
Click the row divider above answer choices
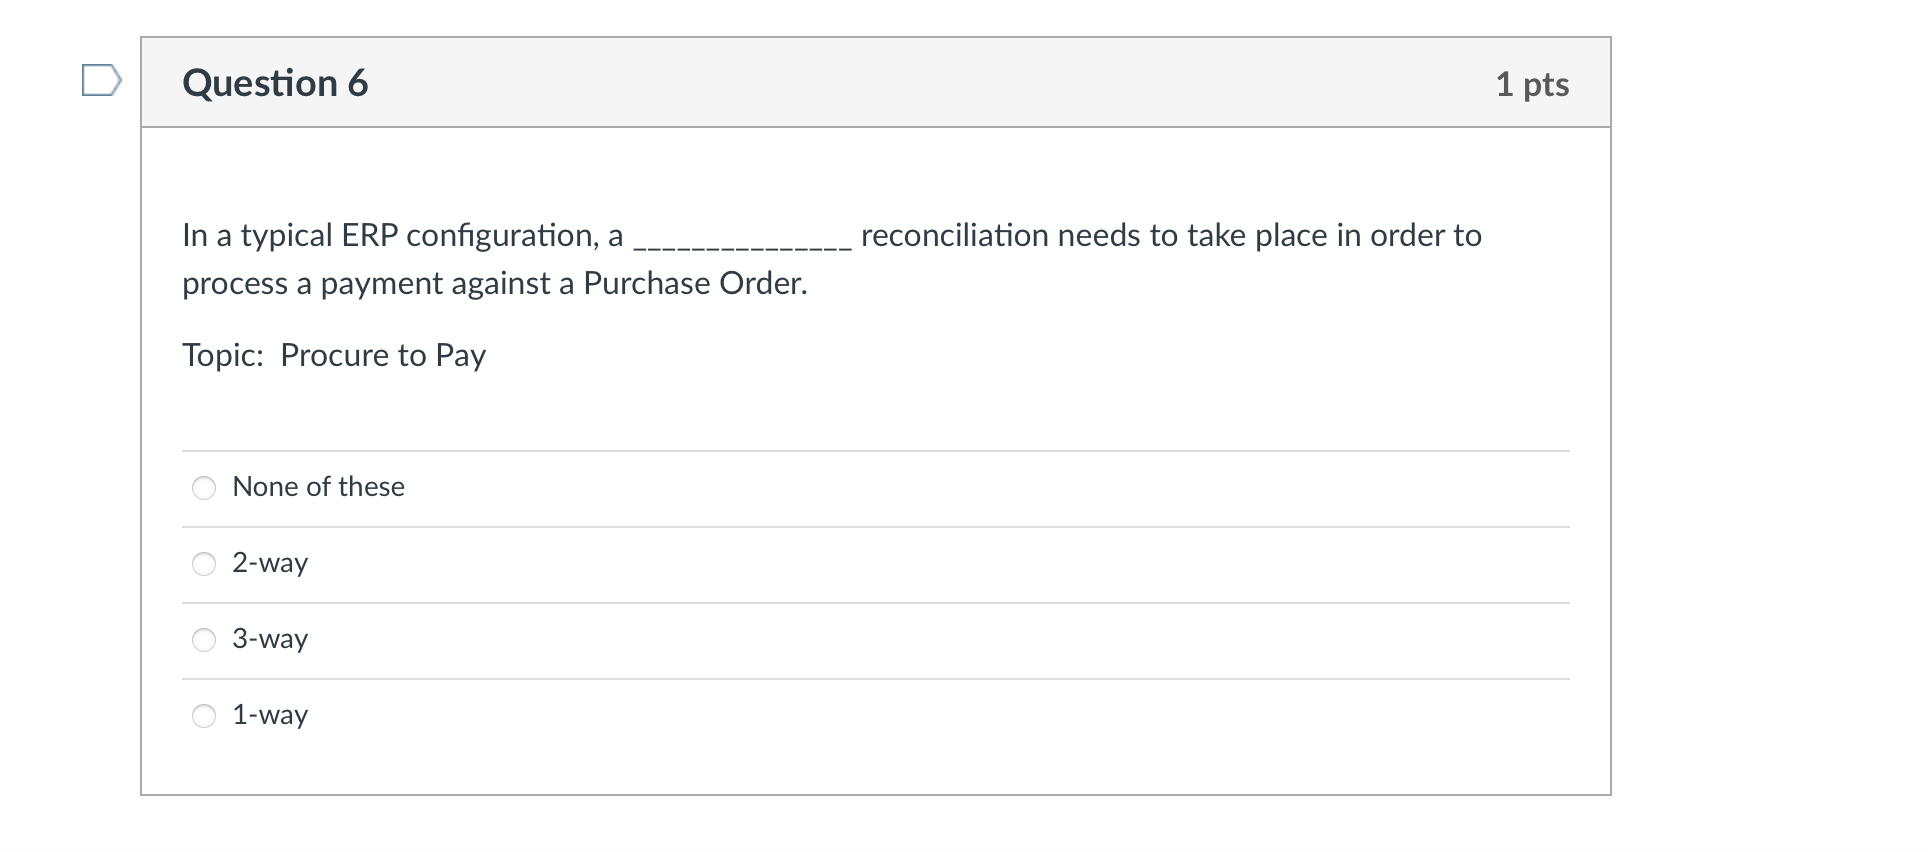[875, 449]
